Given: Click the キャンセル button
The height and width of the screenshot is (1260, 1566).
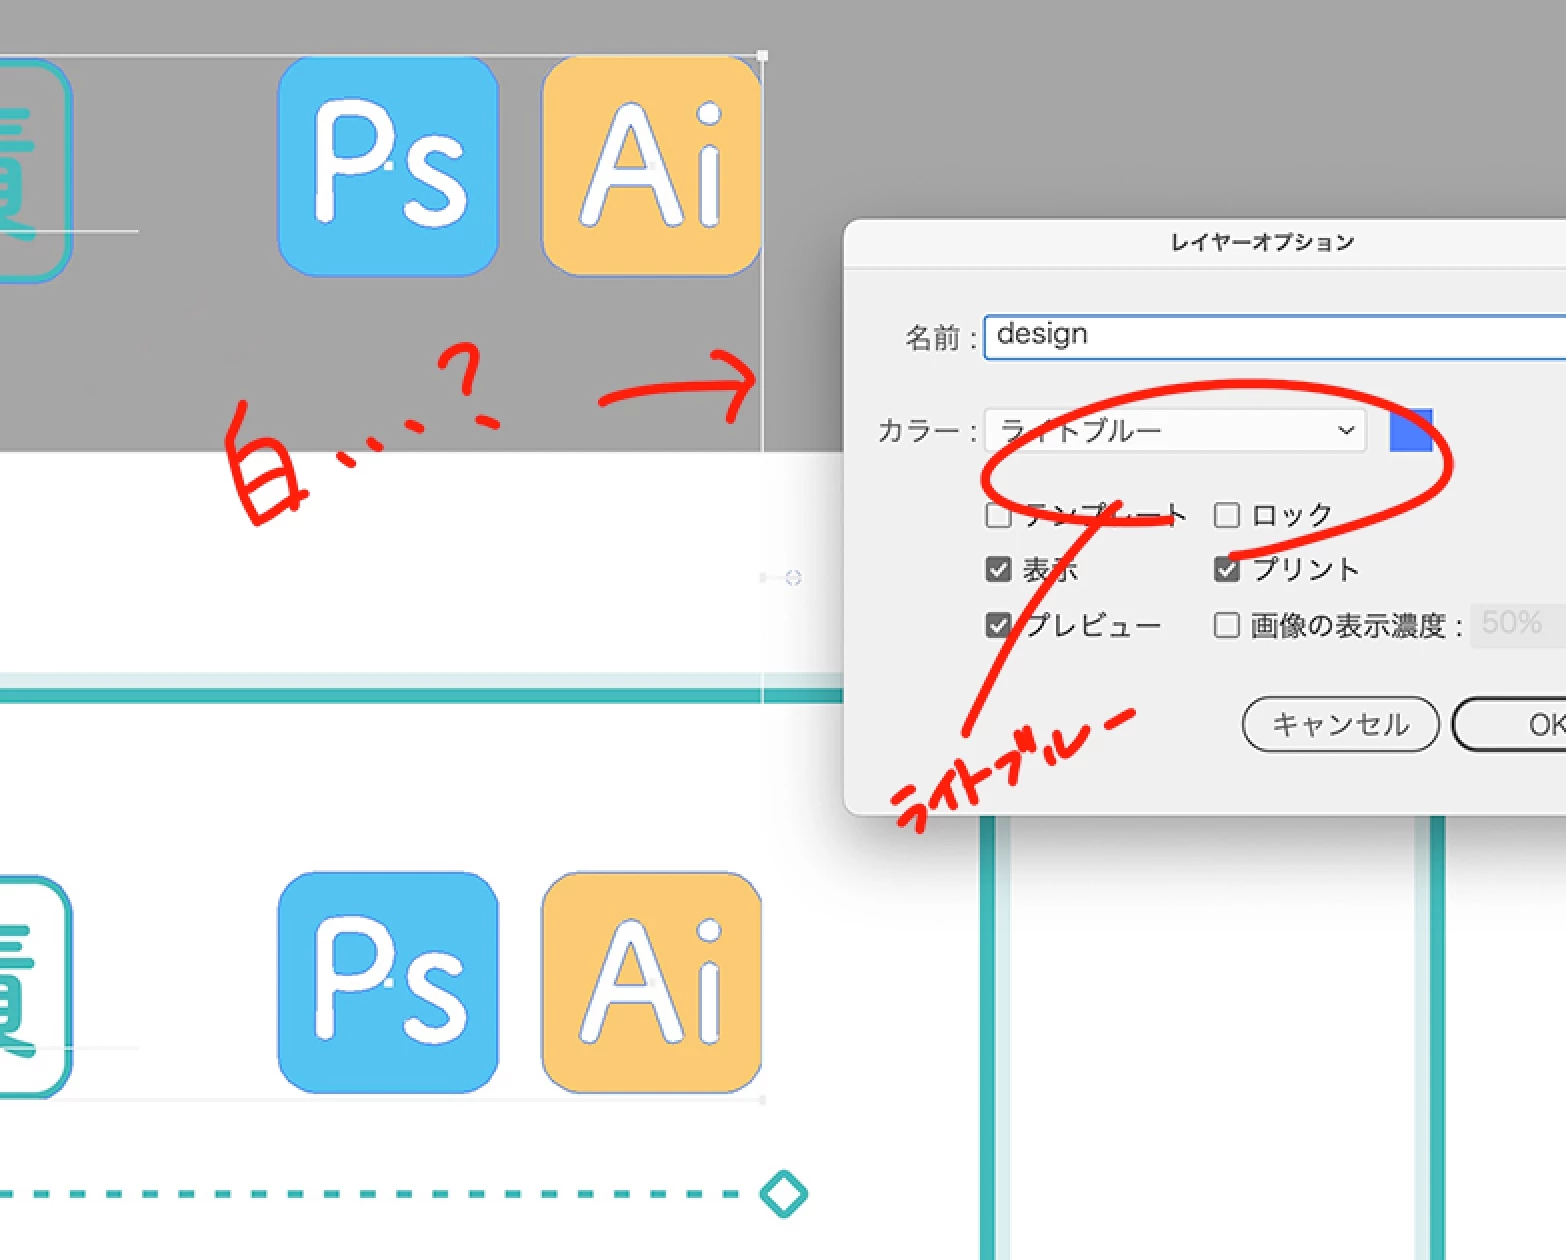Looking at the screenshot, I should point(1340,724).
